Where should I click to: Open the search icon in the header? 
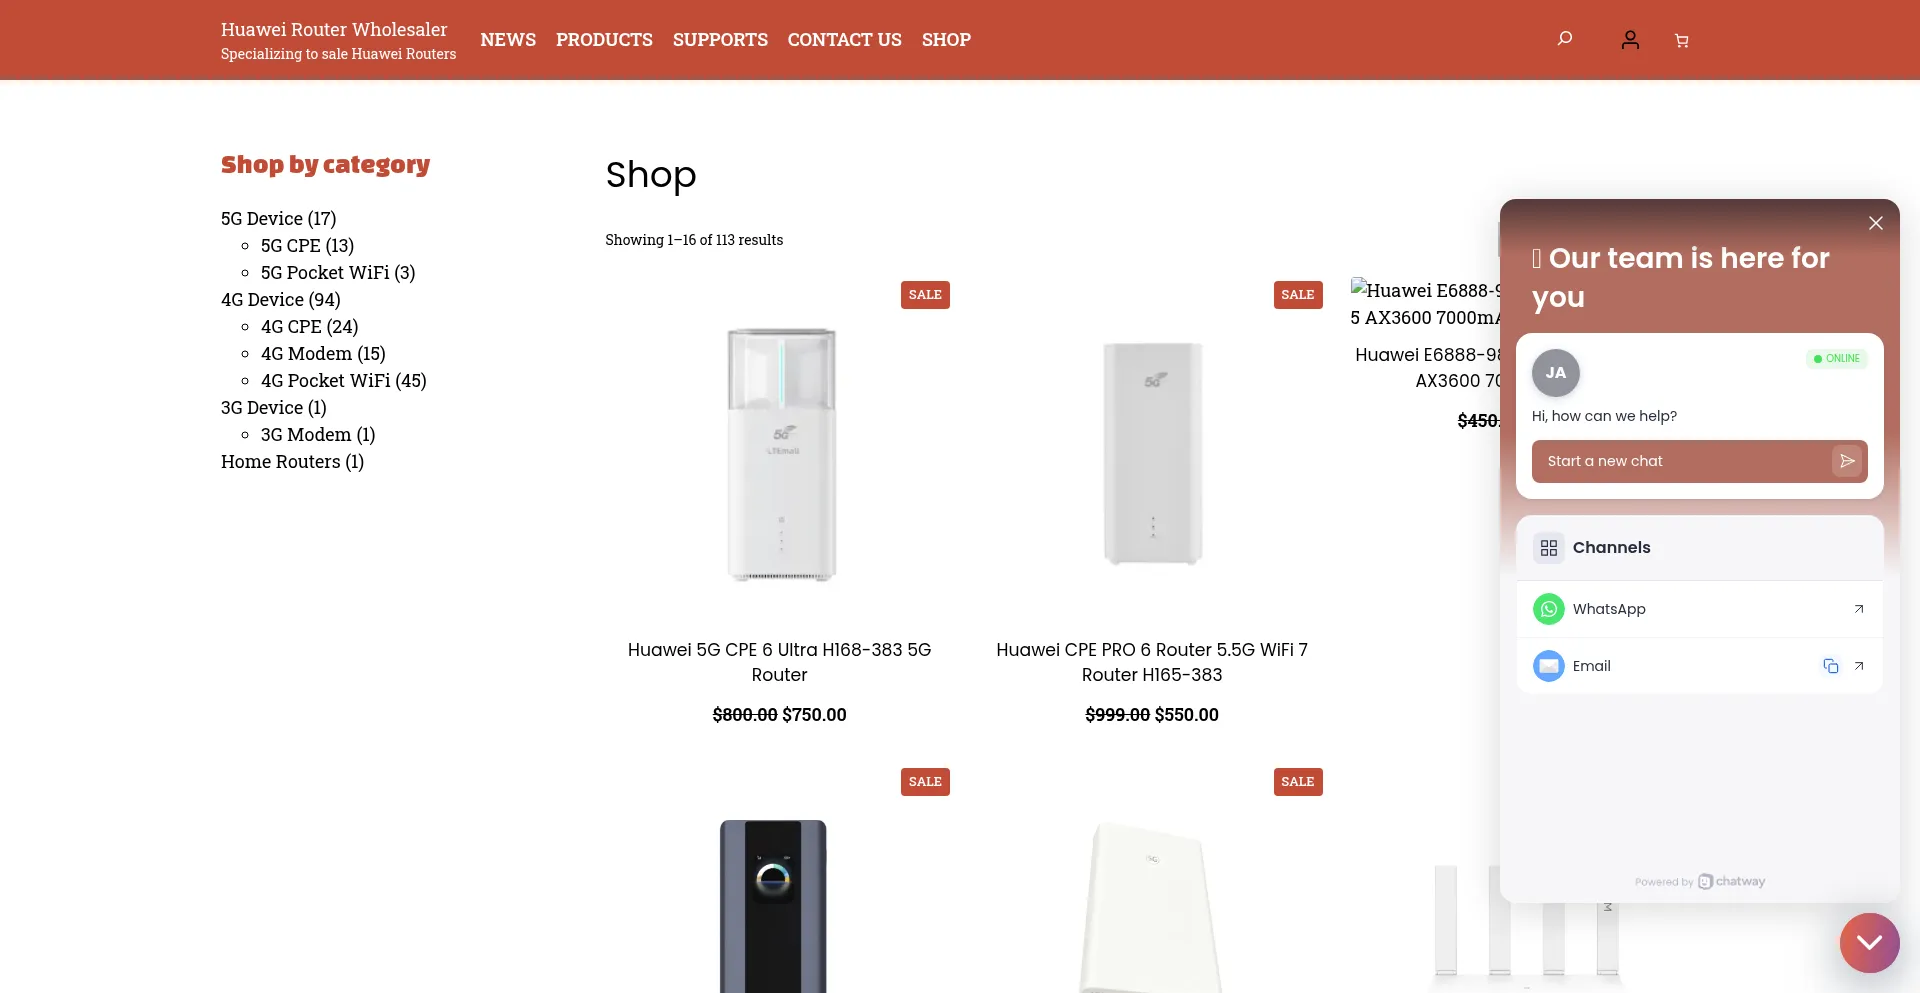click(1563, 39)
